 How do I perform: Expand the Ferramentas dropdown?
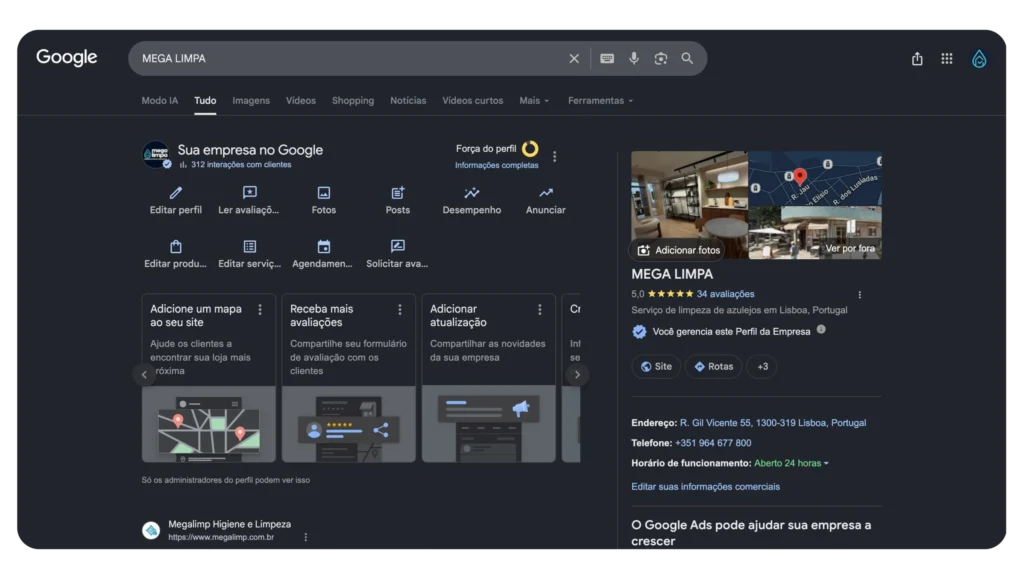pyautogui.click(x=600, y=101)
